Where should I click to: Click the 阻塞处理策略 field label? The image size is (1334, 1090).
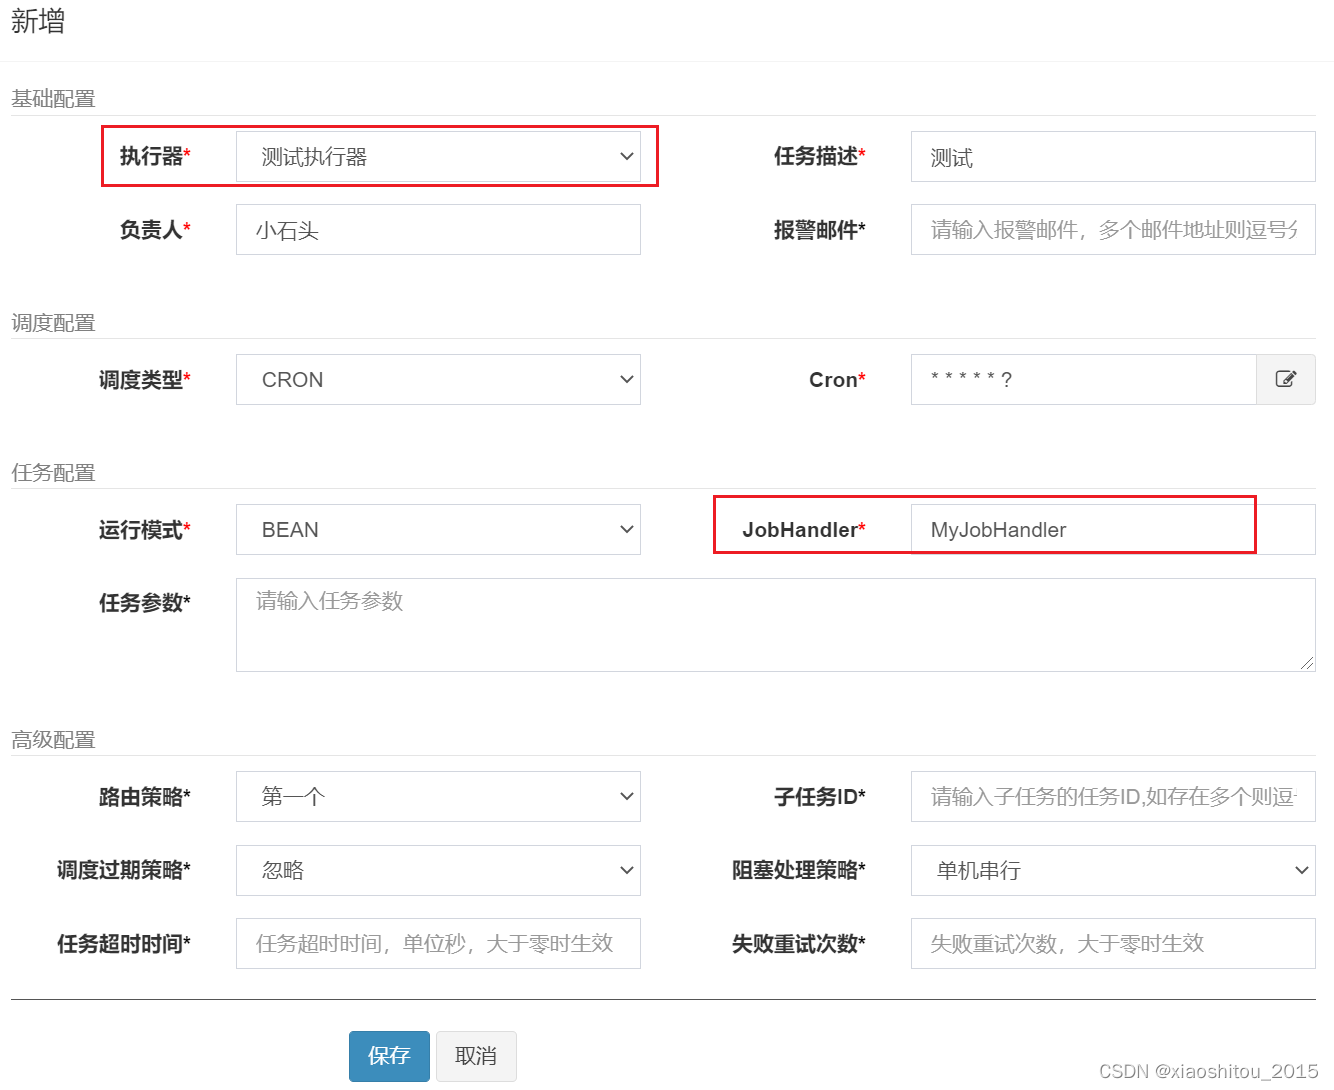click(x=799, y=870)
